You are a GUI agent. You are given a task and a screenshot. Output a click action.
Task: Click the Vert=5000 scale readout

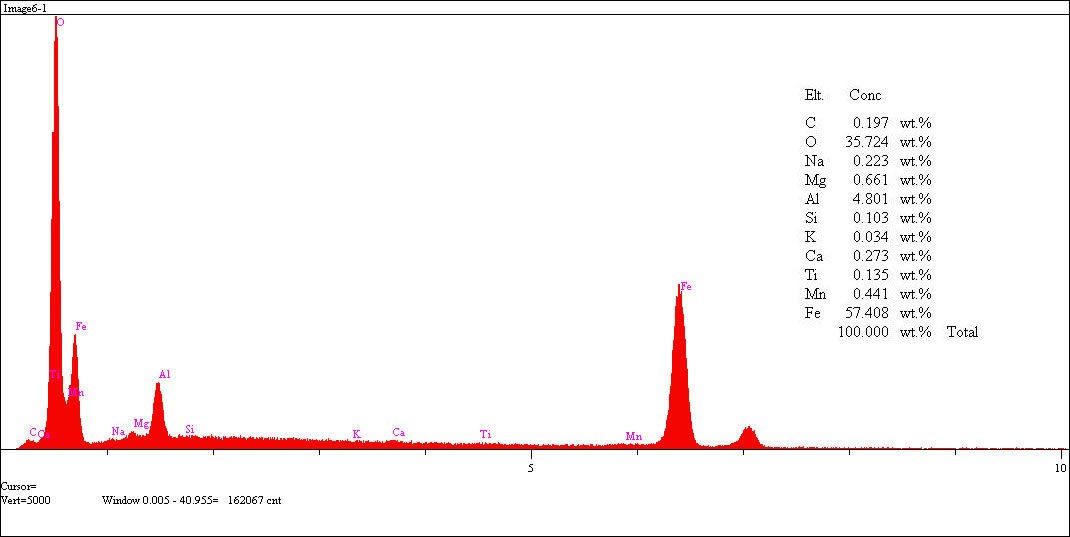[26, 500]
